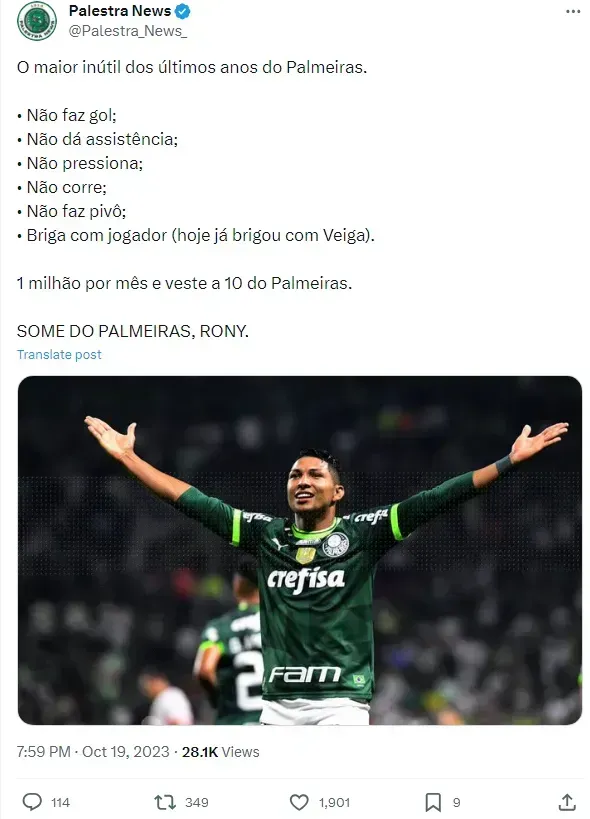Bookmark this post via bookmark icon

point(433,802)
